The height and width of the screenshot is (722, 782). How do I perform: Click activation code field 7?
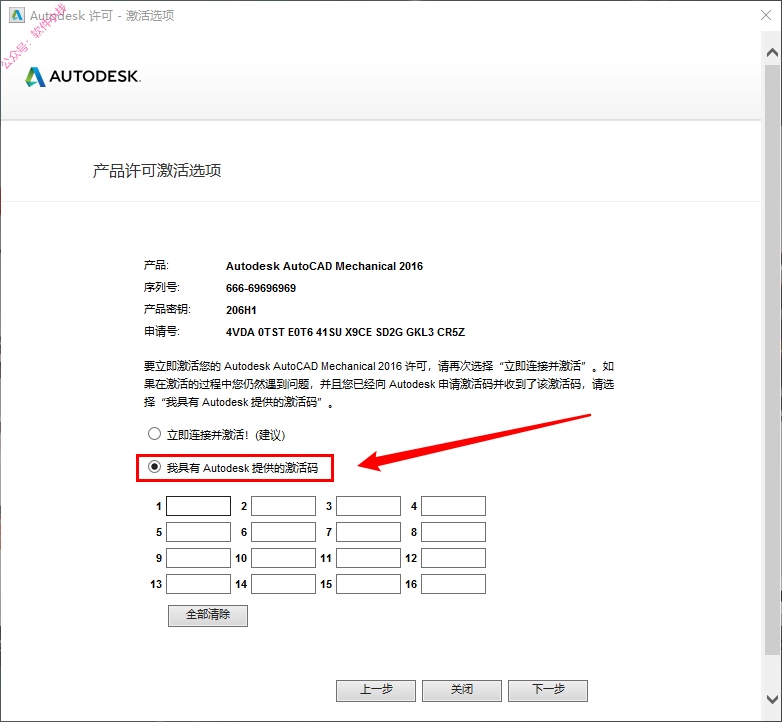pos(369,532)
